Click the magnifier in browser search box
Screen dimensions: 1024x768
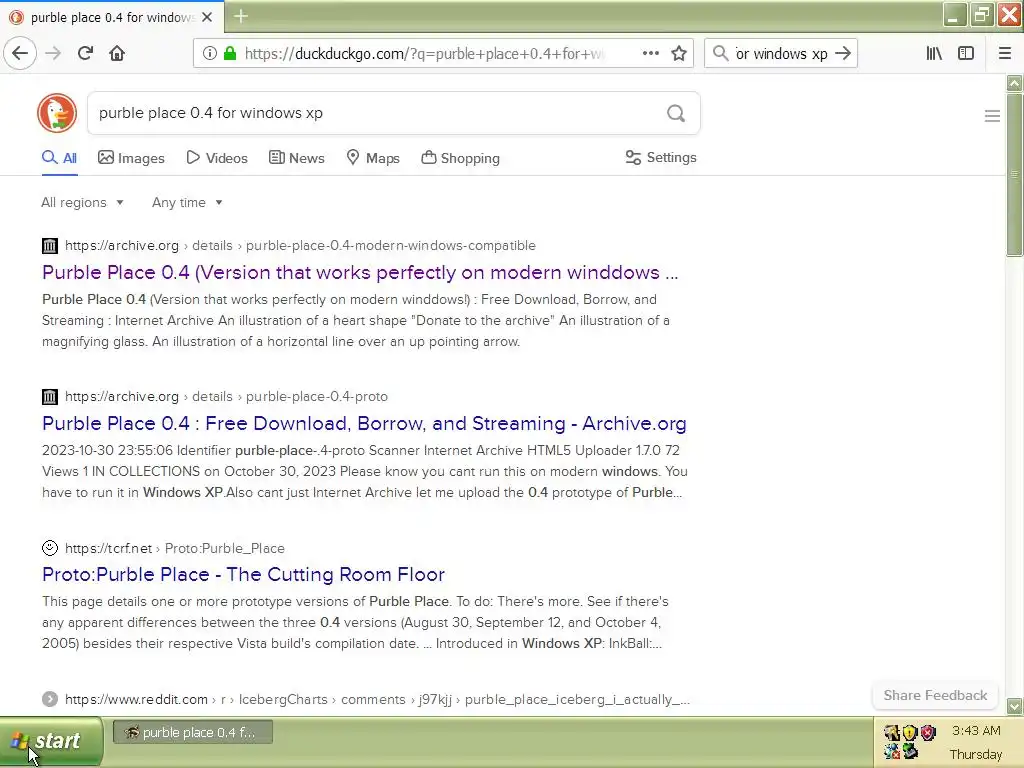coord(720,53)
